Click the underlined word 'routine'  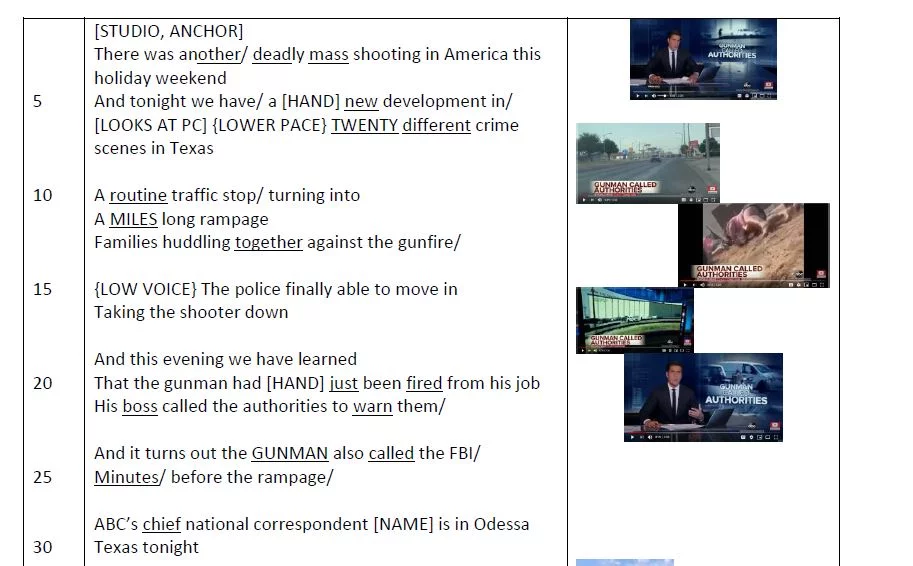pos(138,195)
